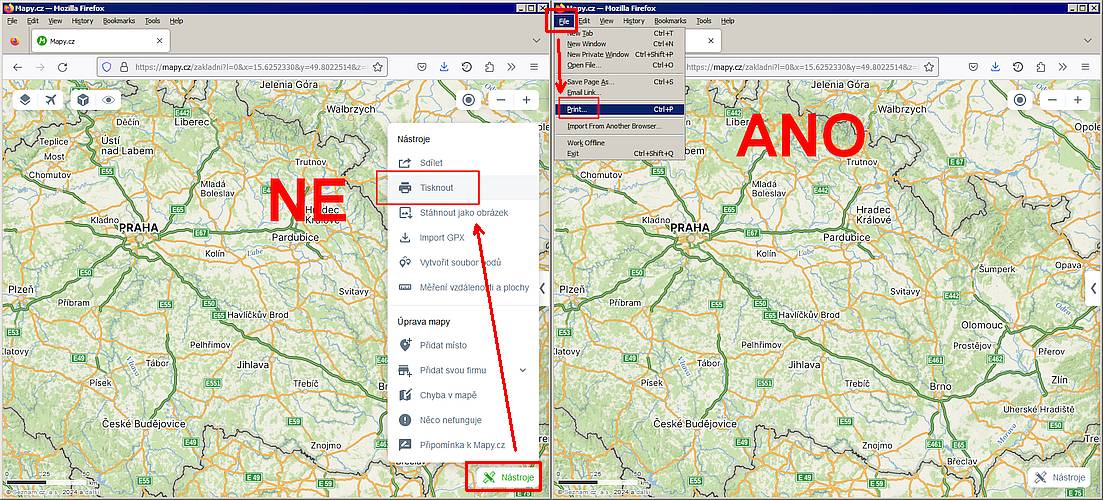The image size is (1103, 500).
Task: Open Pocket save icon in left window
Action: [421, 67]
